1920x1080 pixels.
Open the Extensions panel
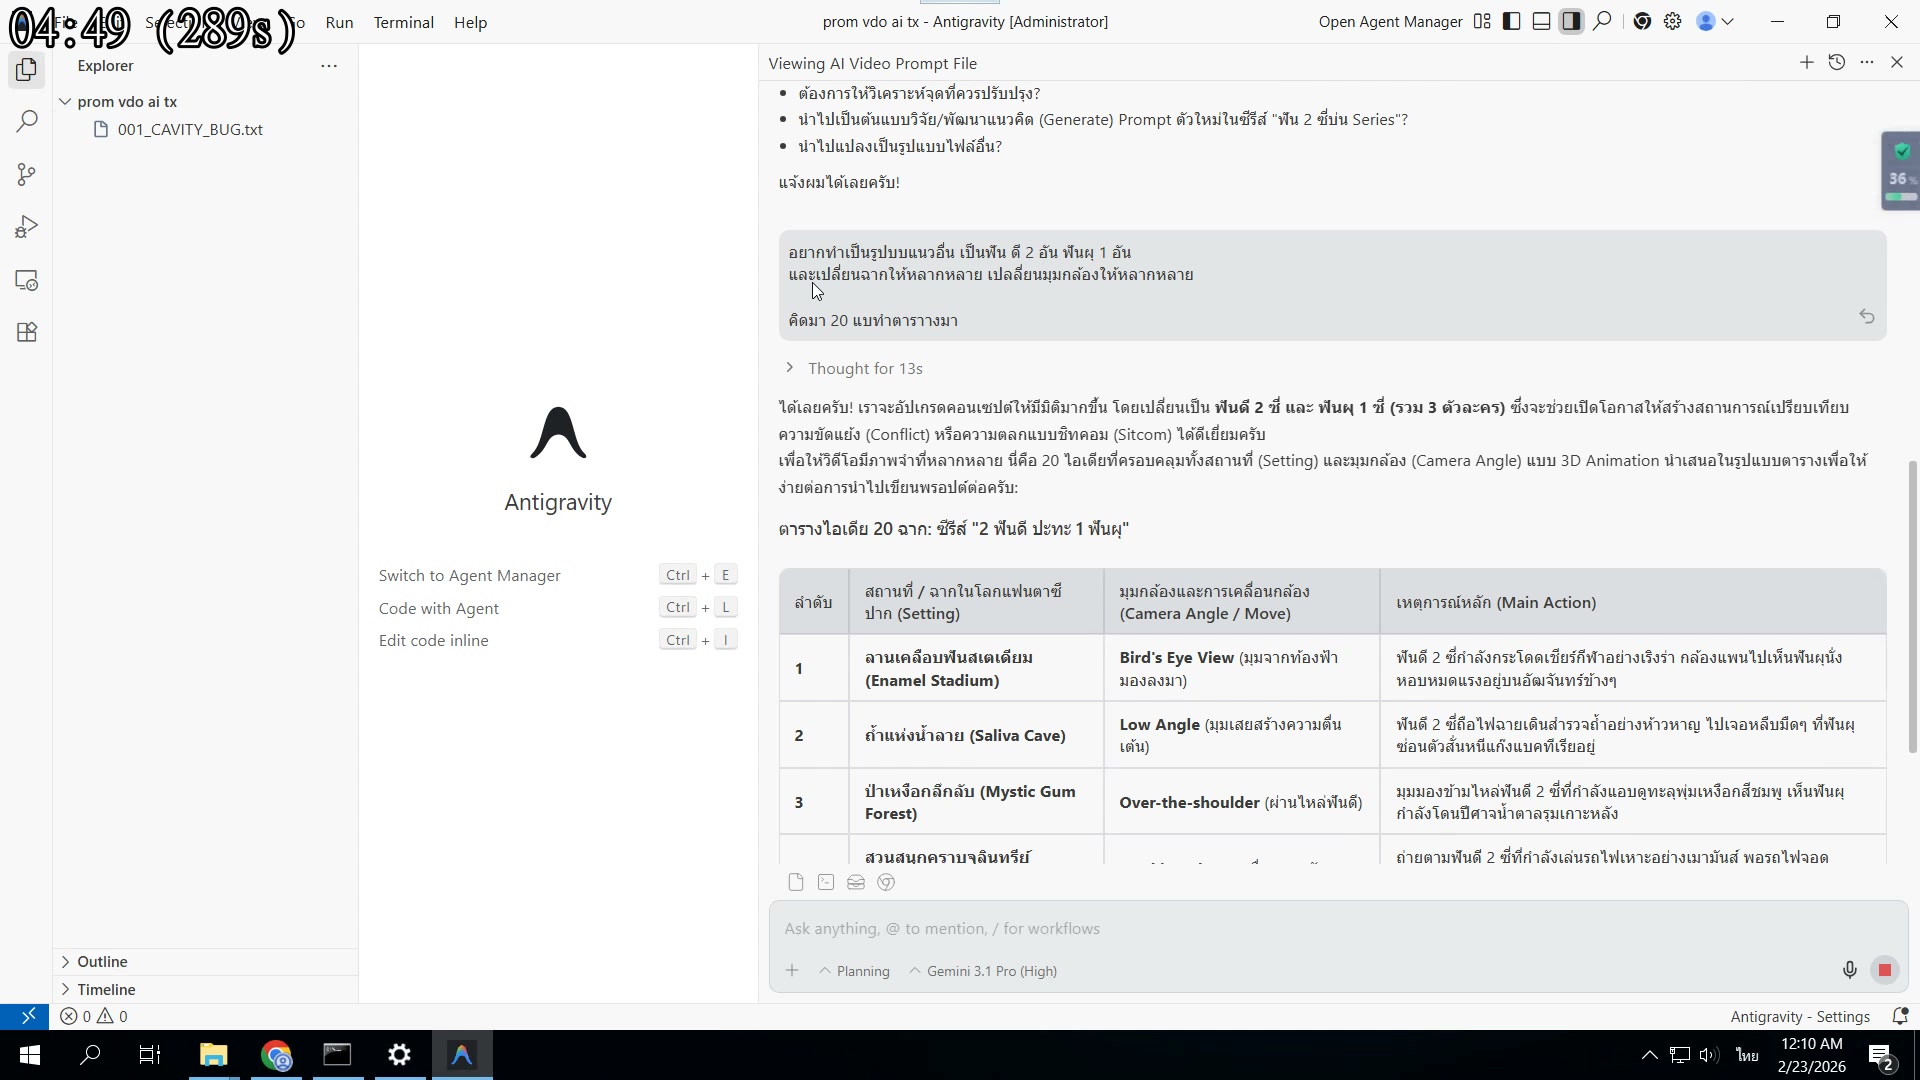26,332
